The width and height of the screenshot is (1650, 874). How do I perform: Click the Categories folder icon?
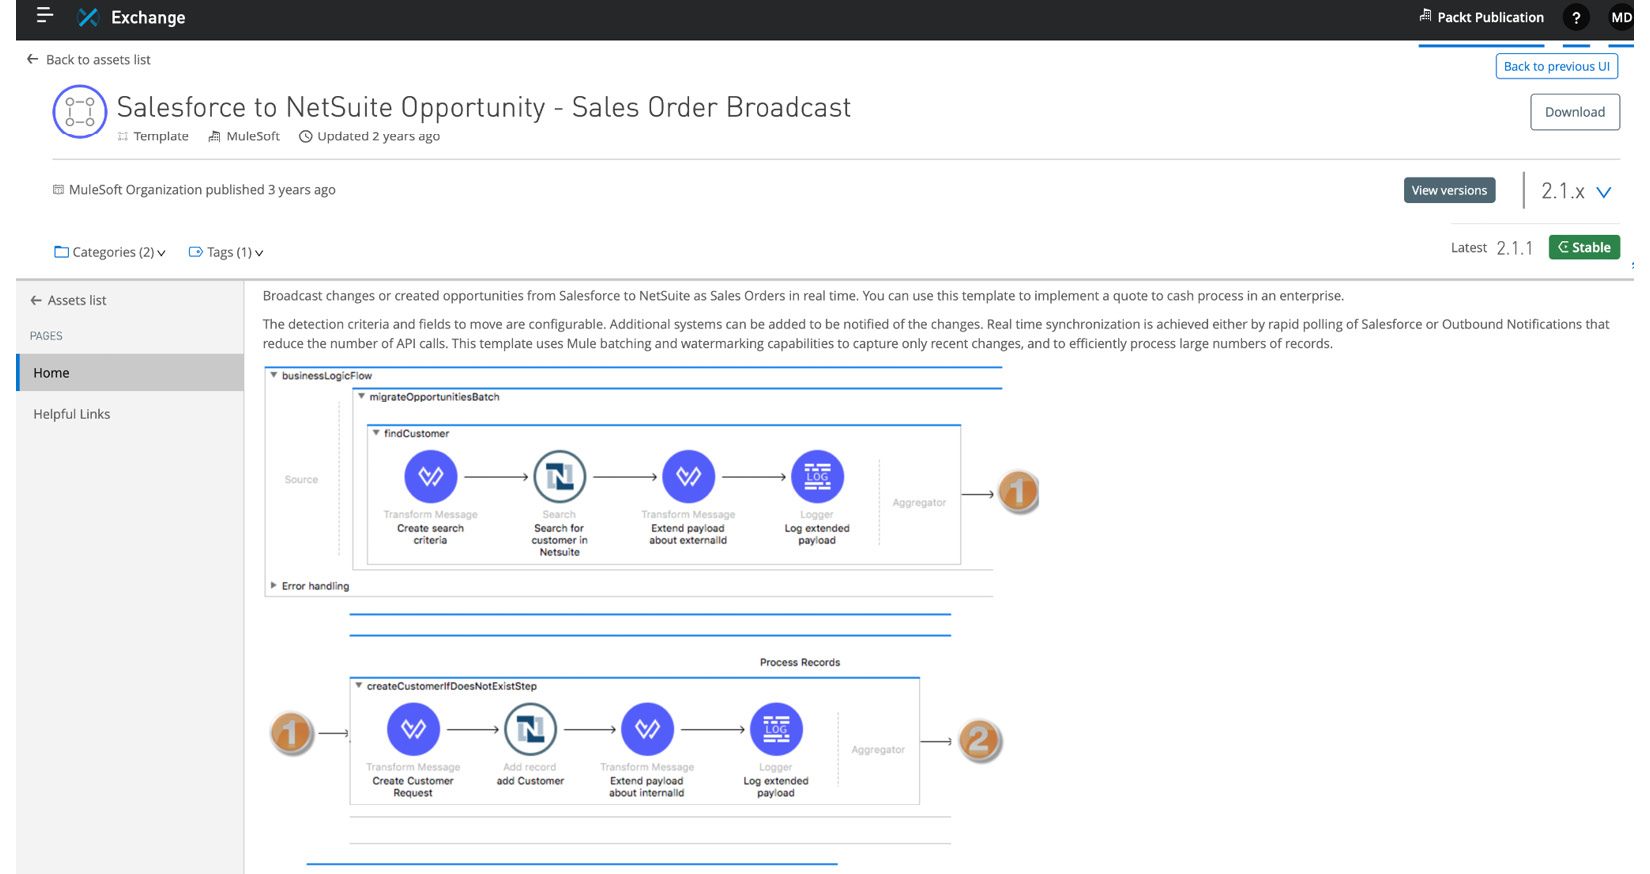coord(61,252)
